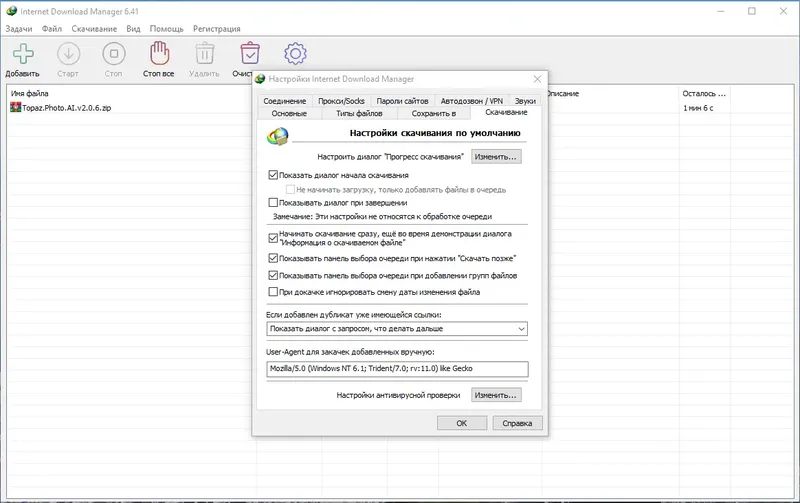
Task: Close the settings dialog
Action: (x=537, y=79)
